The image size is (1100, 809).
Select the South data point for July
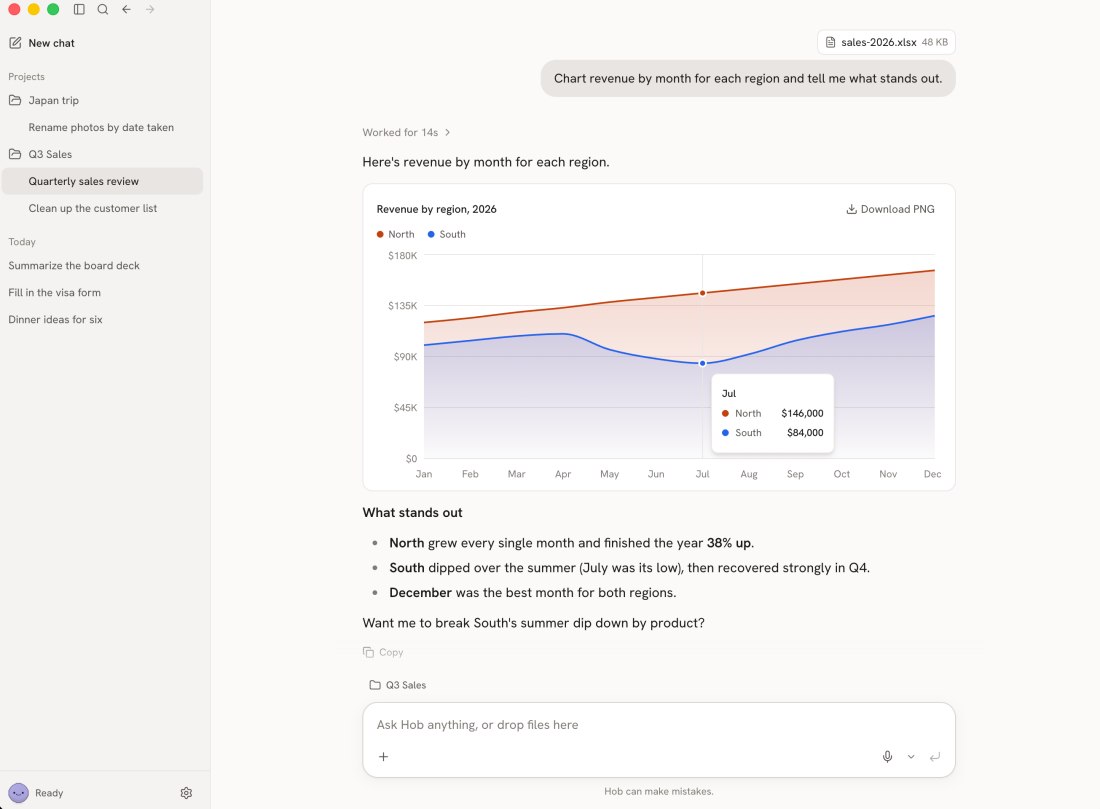702,363
